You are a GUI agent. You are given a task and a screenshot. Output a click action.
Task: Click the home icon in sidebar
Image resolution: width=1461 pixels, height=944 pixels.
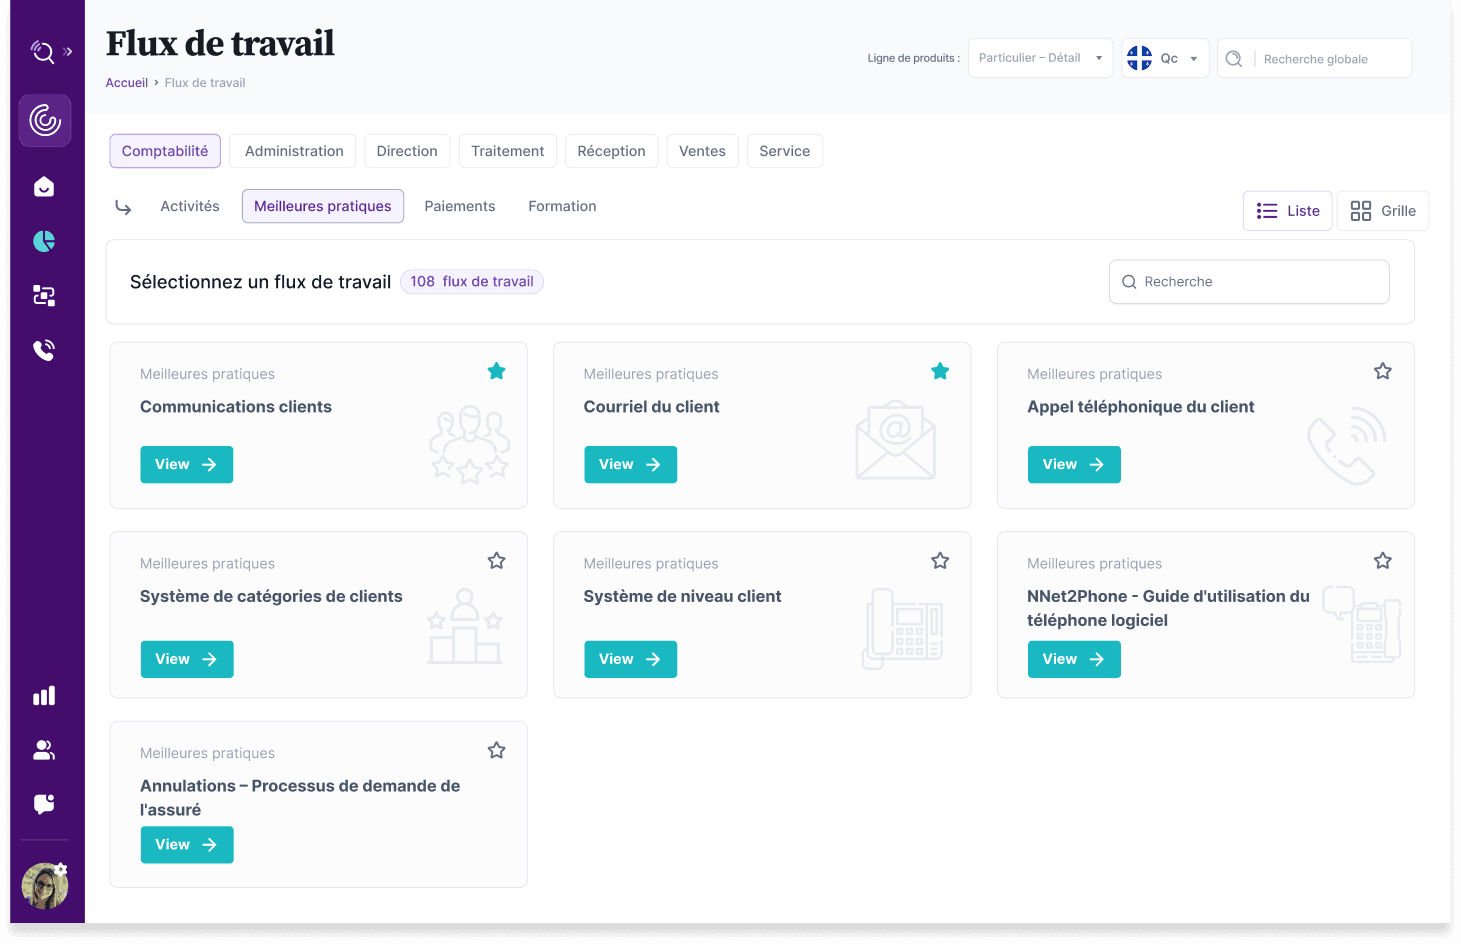tap(44, 187)
